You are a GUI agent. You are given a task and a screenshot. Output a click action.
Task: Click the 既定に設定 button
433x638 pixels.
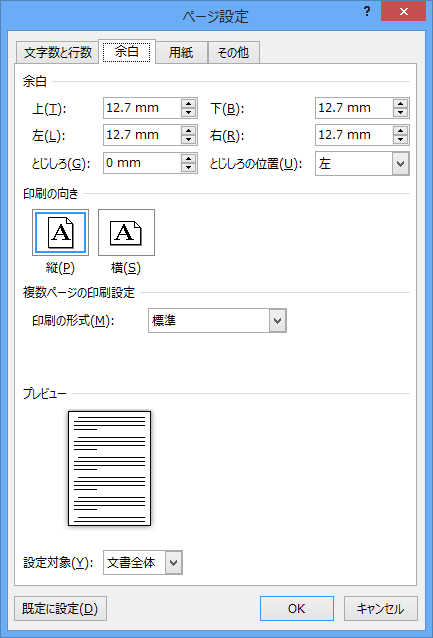[60, 608]
